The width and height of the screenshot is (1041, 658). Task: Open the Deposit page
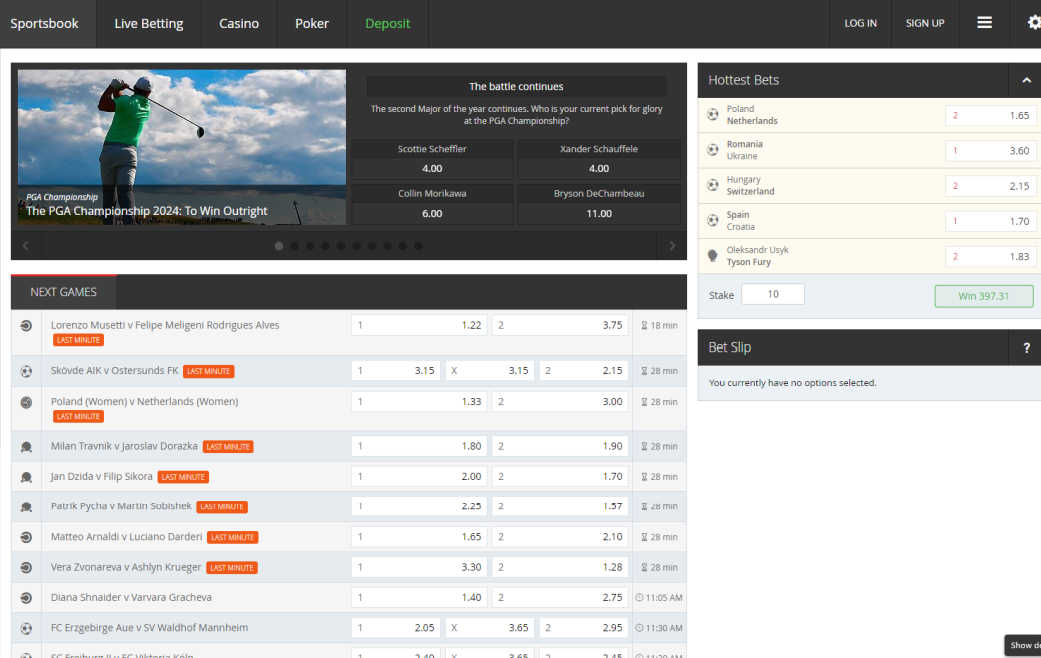[388, 23]
